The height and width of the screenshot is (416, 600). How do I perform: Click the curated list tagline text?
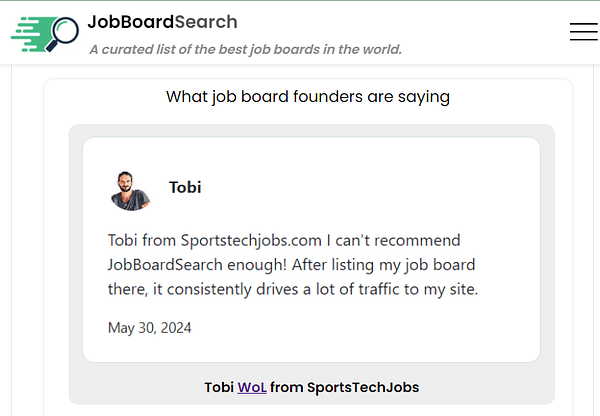(245, 49)
